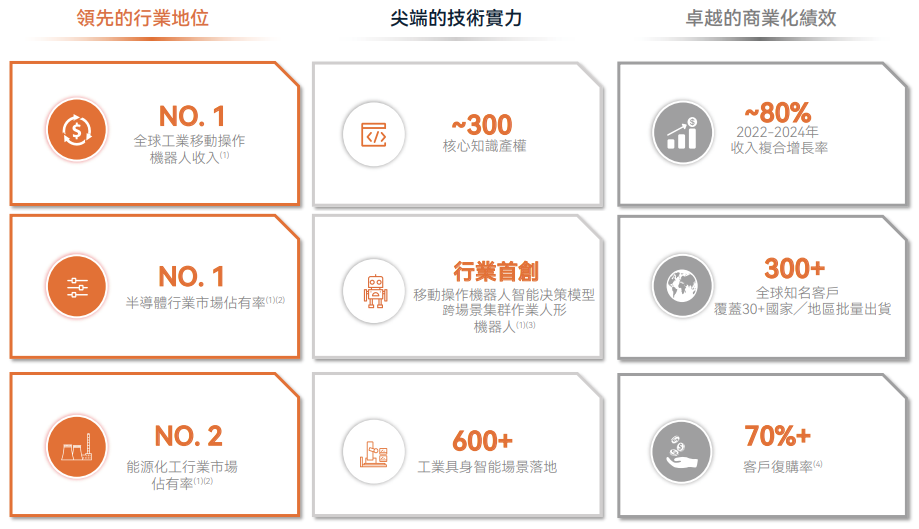Click the code window icon
The height and width of the screenshot is (529, 919).
[x=373, y=135]
